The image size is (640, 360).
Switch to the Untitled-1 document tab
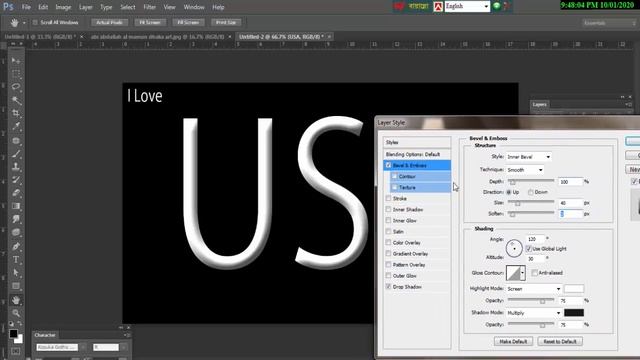pyautogui.click(x=40, y=37)
